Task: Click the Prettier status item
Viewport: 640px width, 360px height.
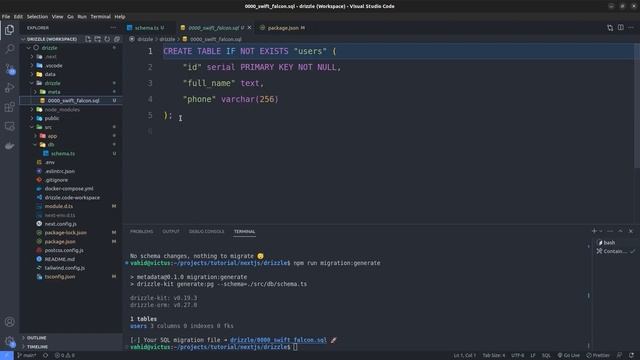Action: coord(598,356)
